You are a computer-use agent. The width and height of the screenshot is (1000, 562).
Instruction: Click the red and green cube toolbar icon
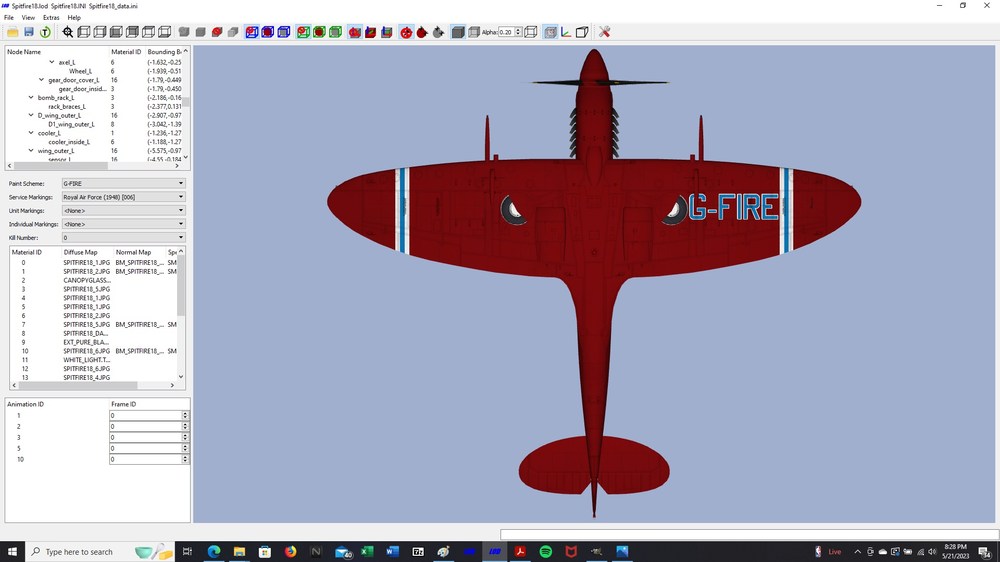click(371, 32)
